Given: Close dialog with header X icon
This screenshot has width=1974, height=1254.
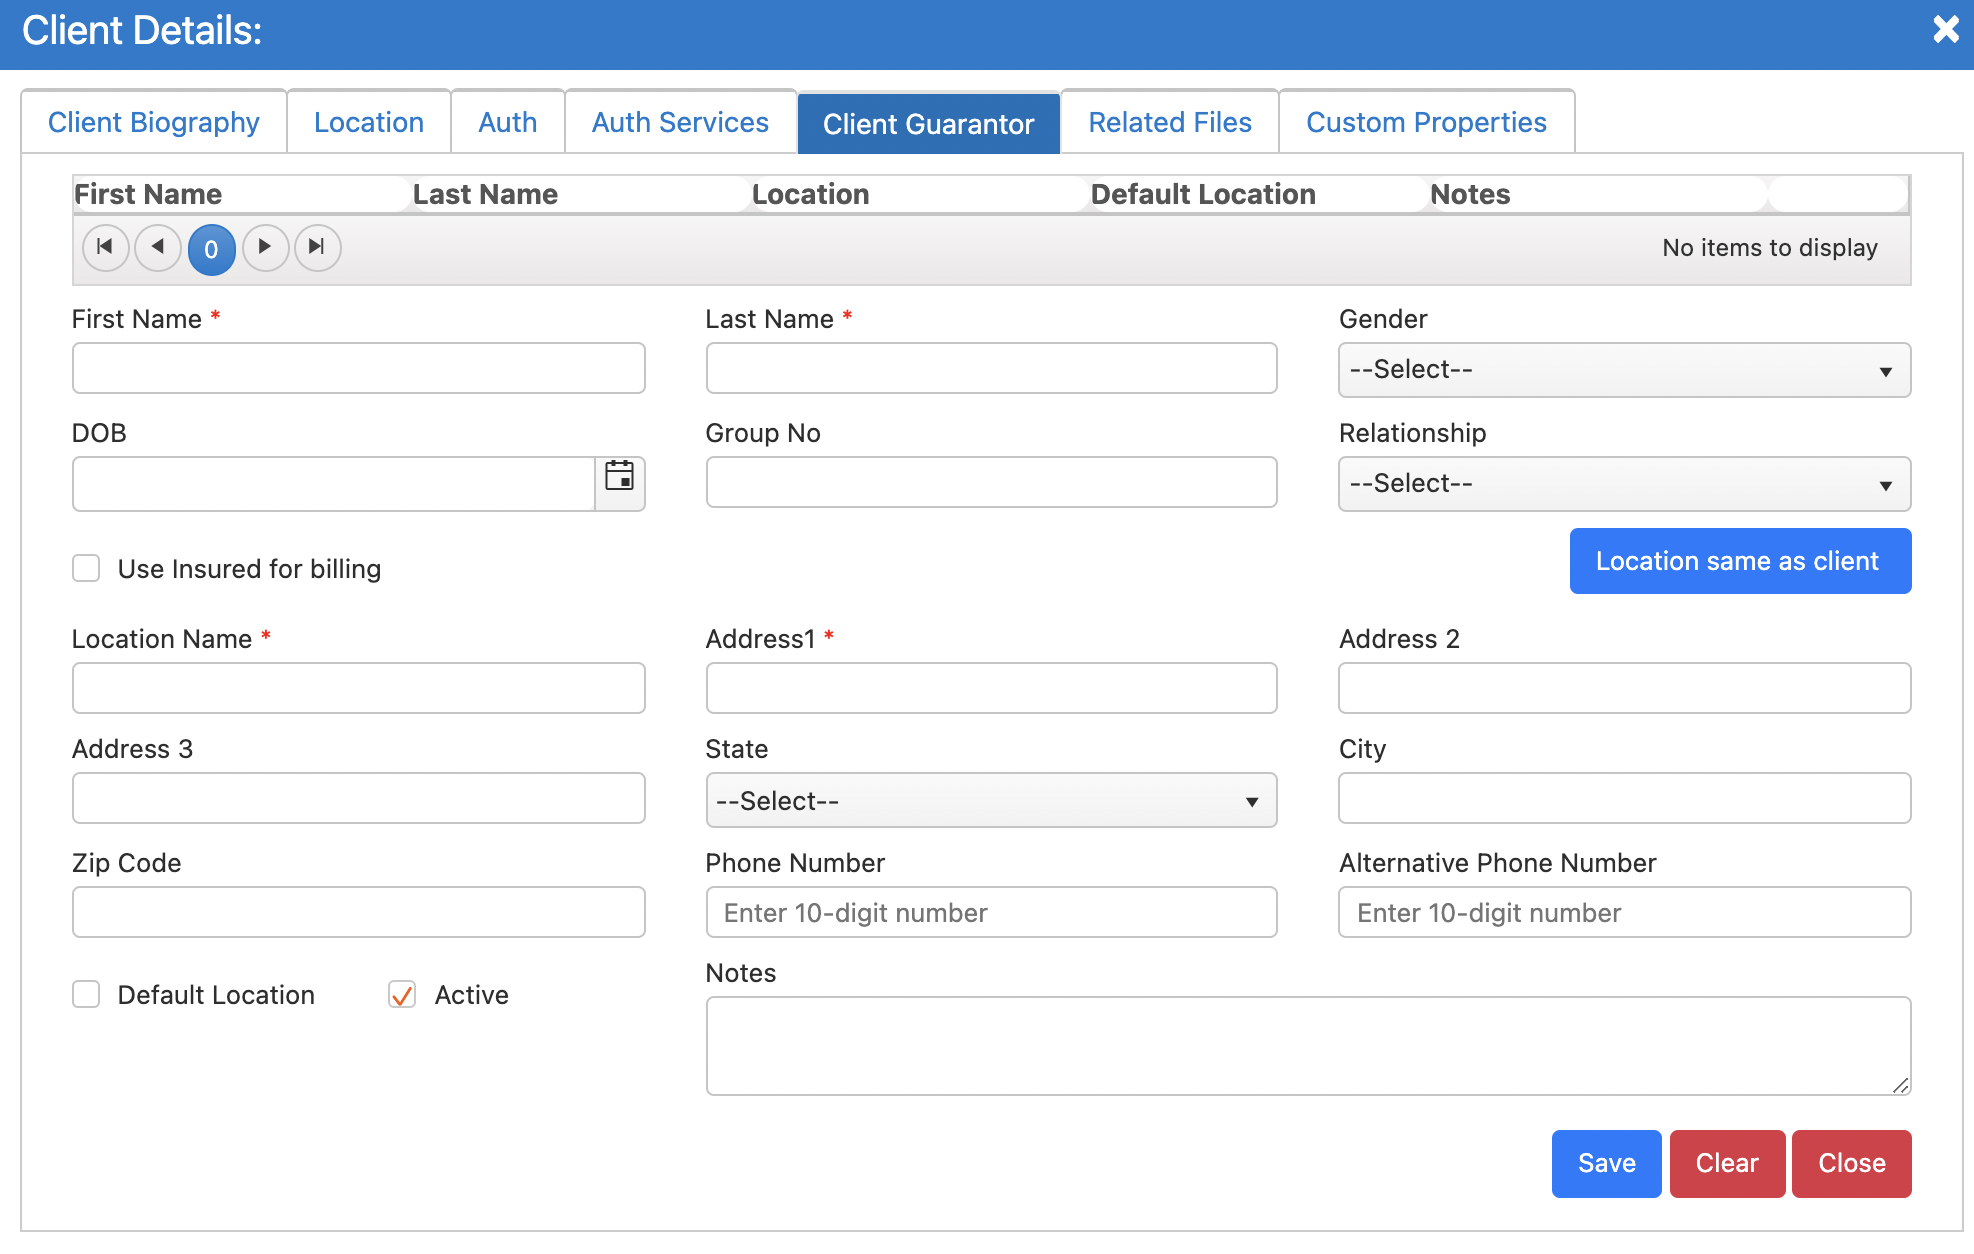Looking at the screenshot, I should (1945, 29).
